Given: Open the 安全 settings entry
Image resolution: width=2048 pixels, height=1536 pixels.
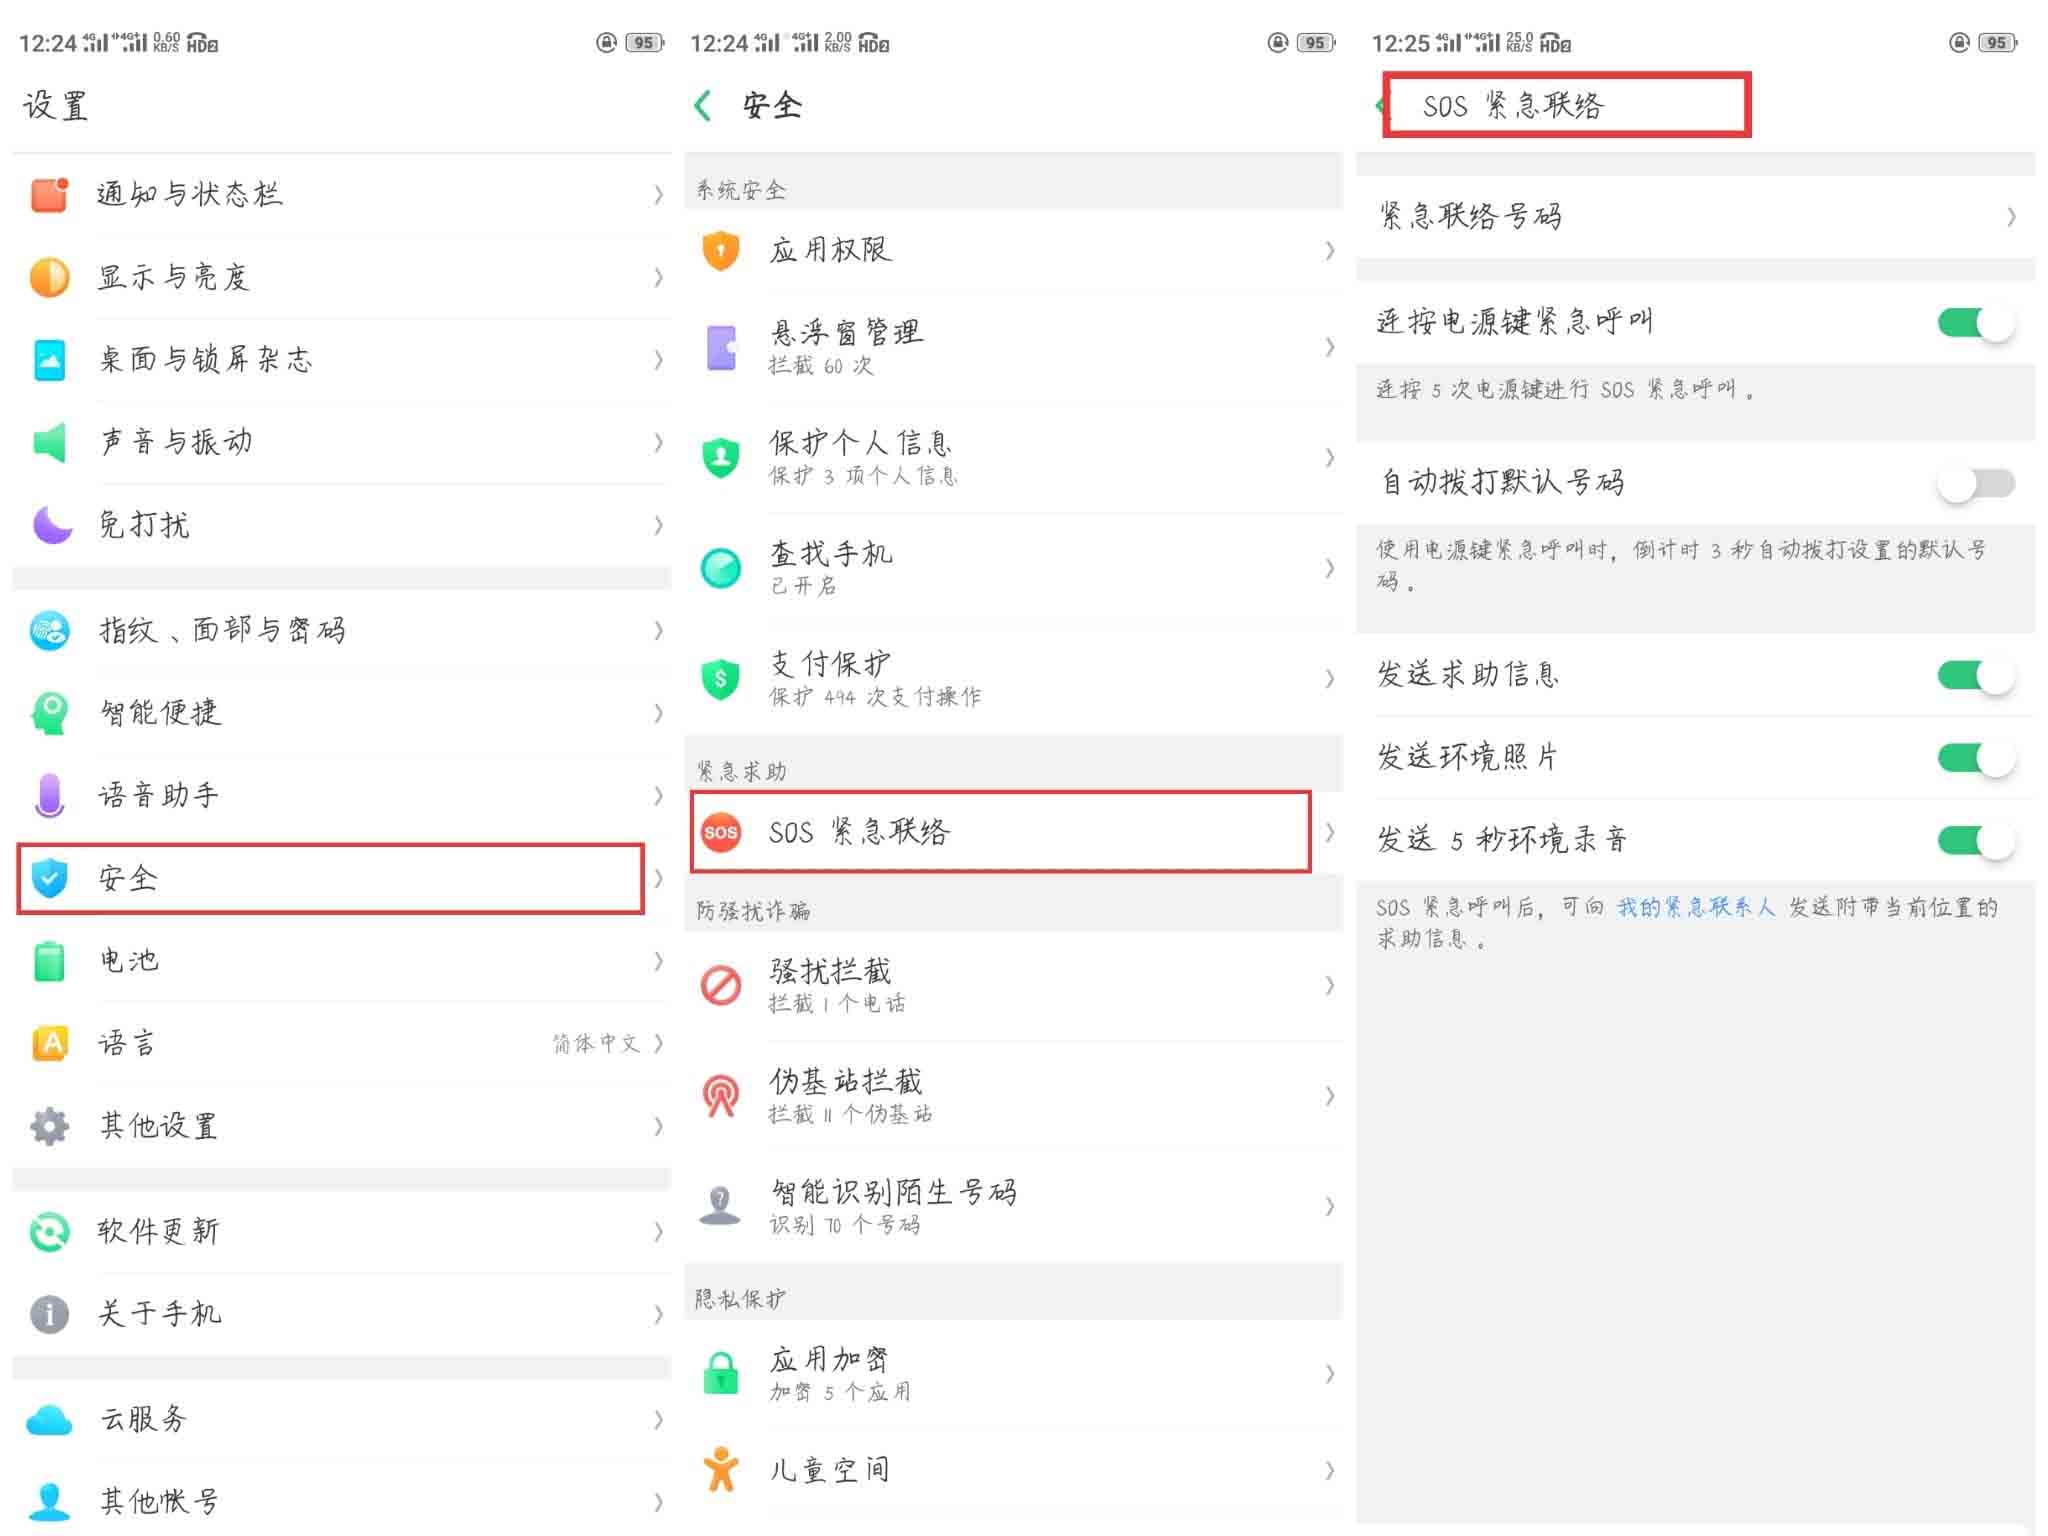Looking at the screenshot, I should point(330,878).
